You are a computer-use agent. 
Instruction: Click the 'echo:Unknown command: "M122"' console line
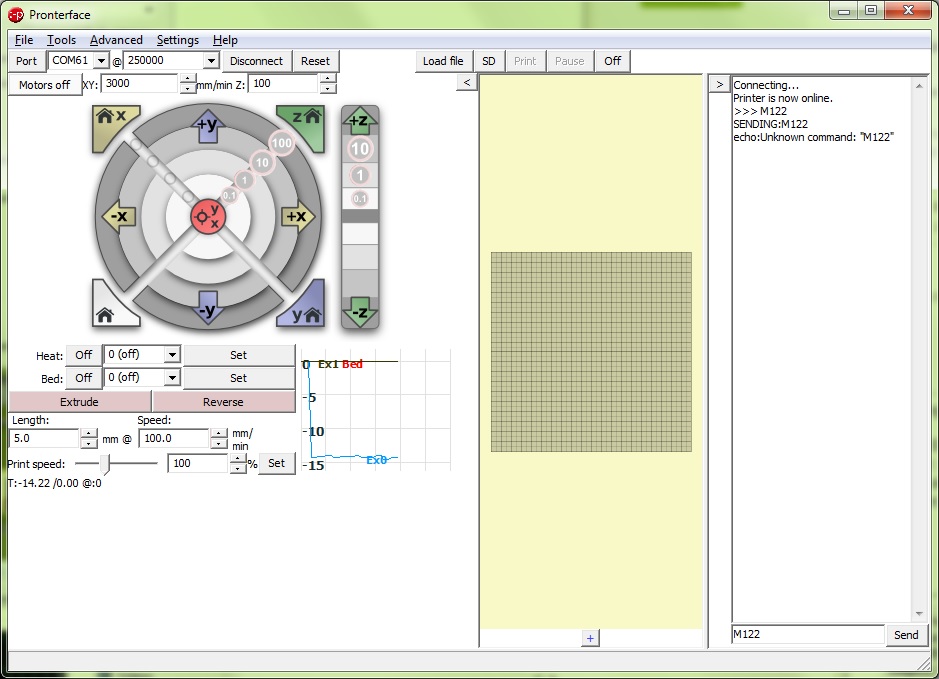click(813, 137)
